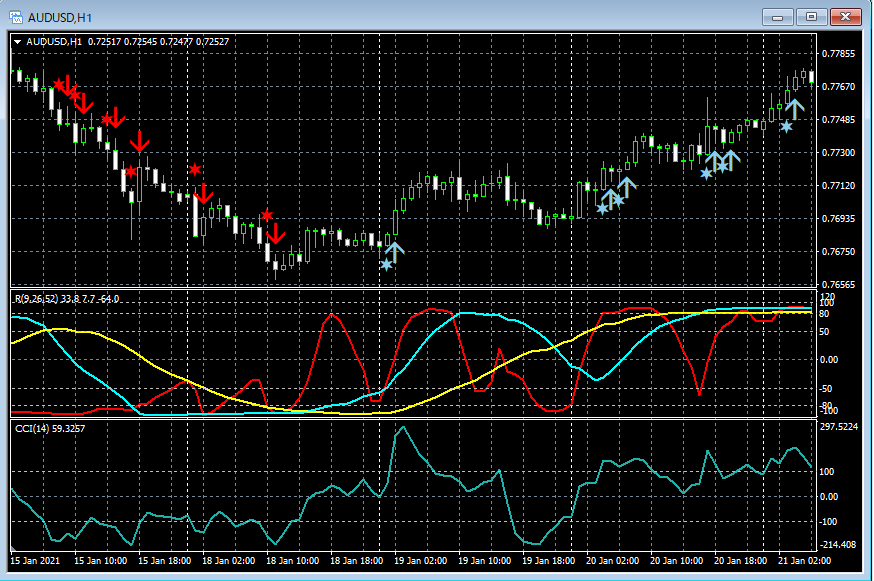Minimize the AUDUSD,H1 chart window

[x=778, y=16]
